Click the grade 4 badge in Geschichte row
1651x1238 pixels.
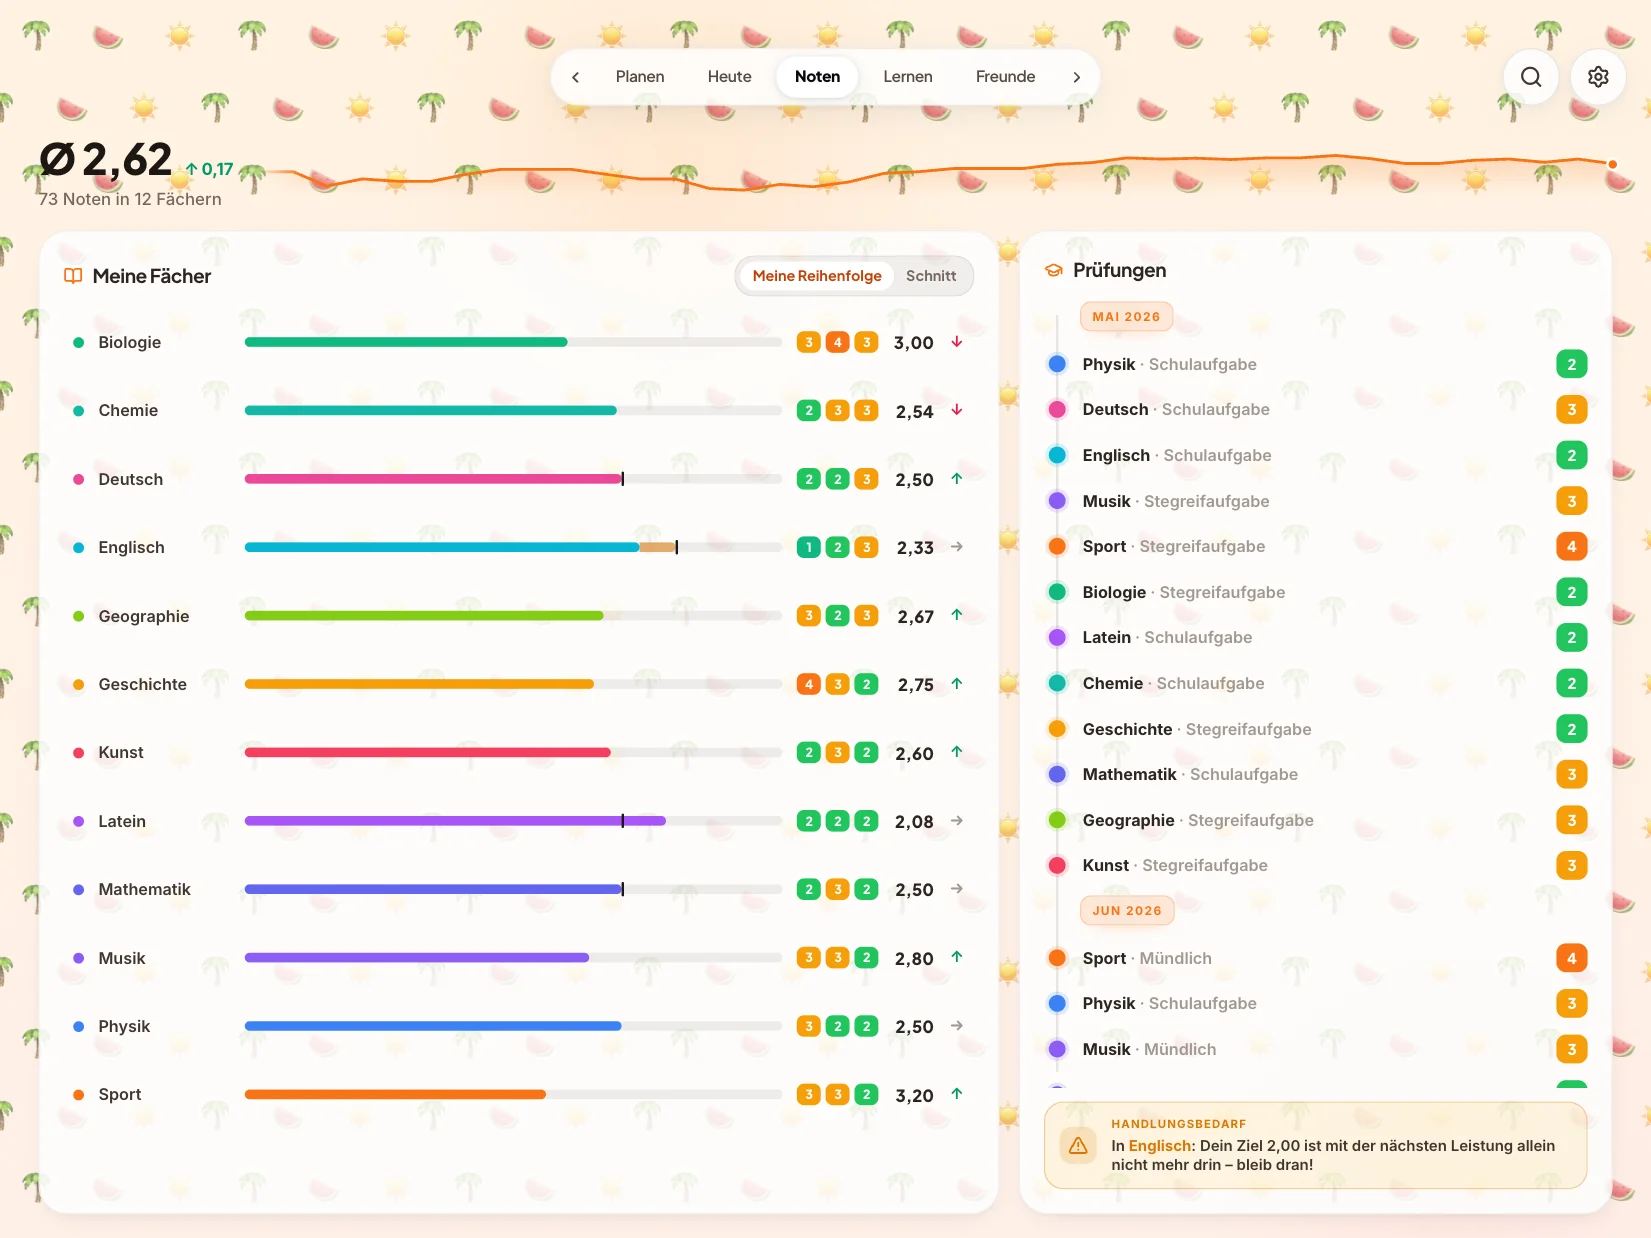pos(809,684)
